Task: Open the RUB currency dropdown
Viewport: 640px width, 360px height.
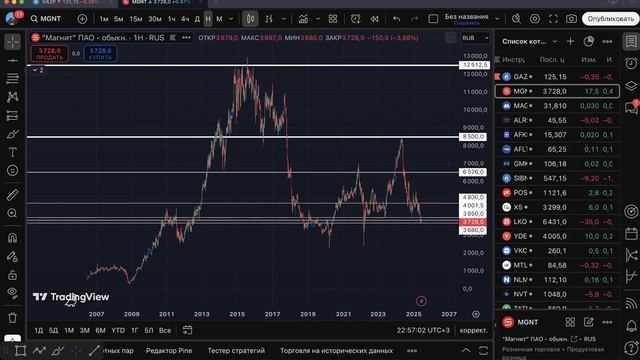Action: (475, 38)
